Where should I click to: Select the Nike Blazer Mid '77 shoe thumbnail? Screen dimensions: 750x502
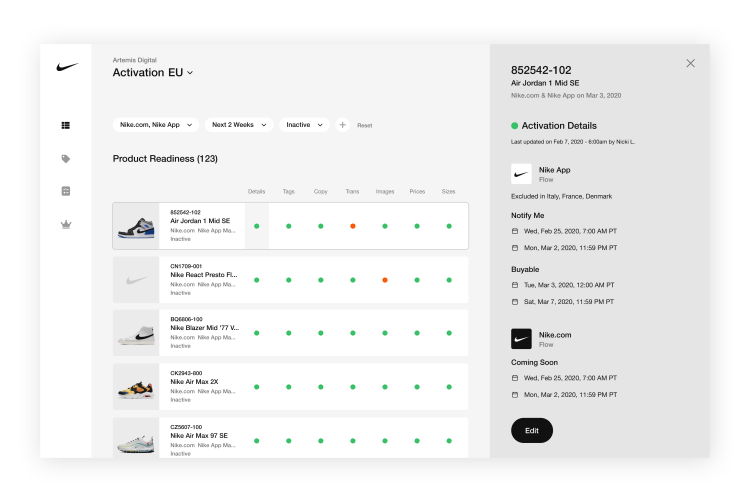click(136, 333)
